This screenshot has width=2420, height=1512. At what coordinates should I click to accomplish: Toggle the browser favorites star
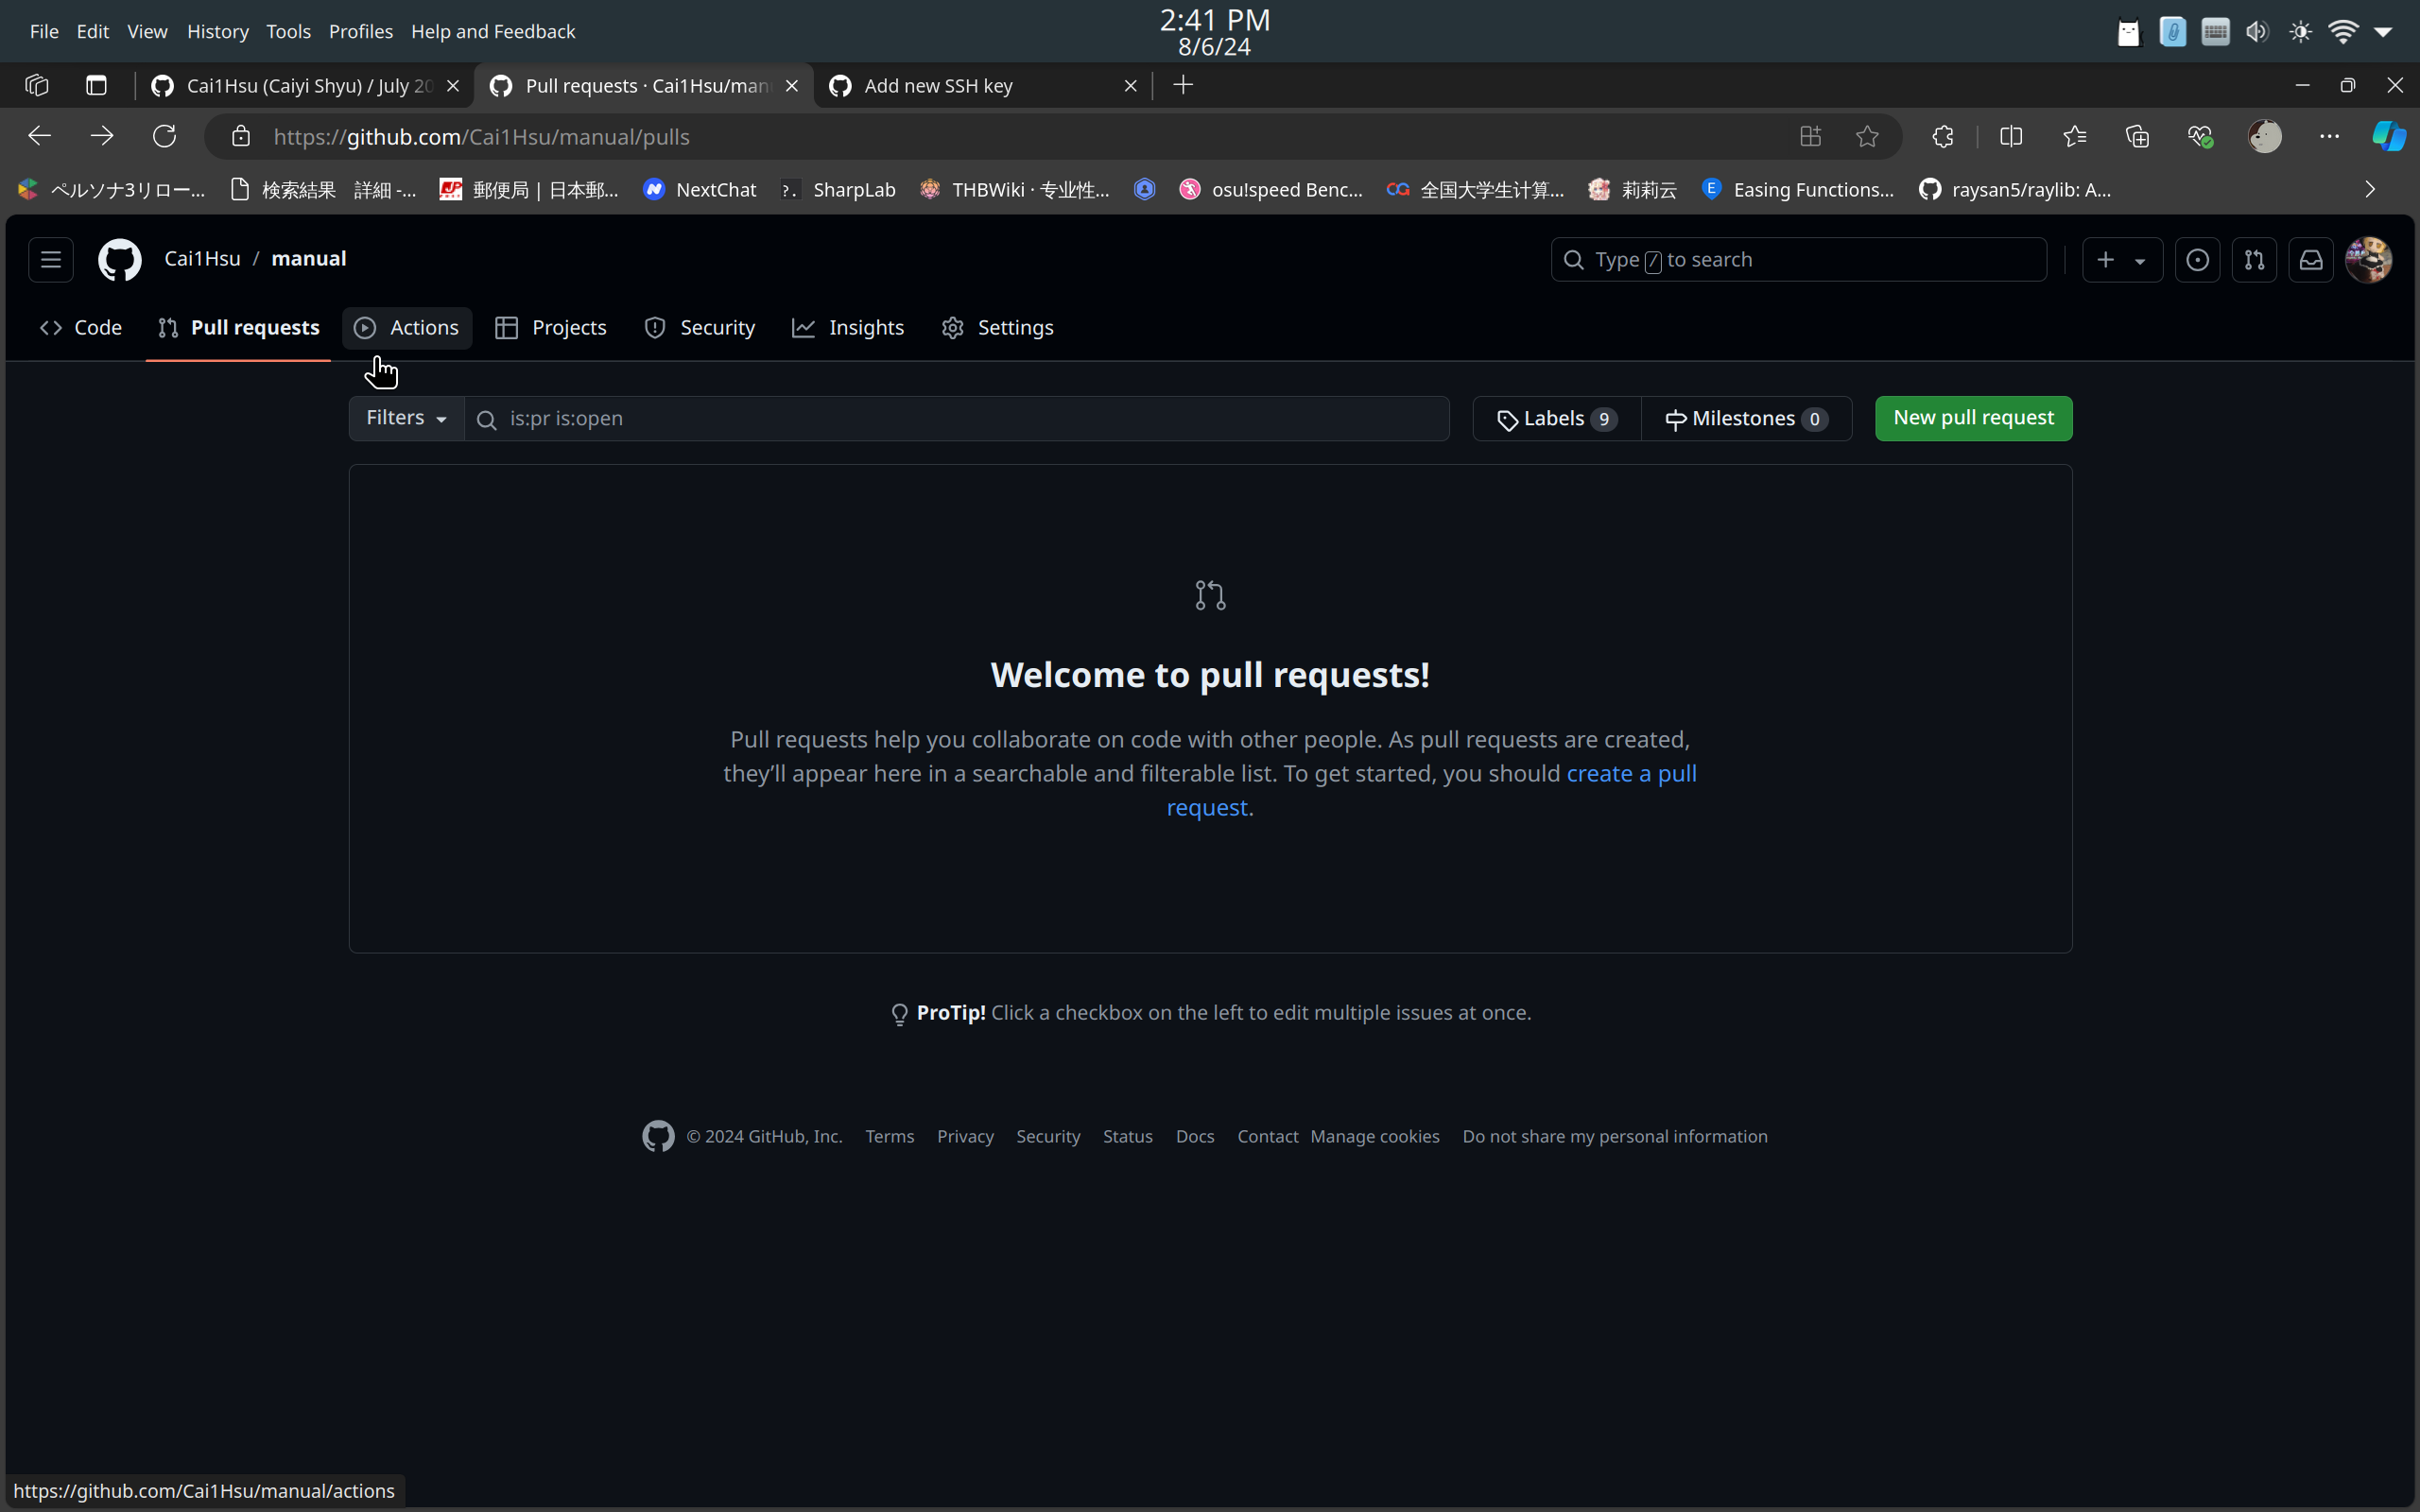click(x=1867, y=136)
